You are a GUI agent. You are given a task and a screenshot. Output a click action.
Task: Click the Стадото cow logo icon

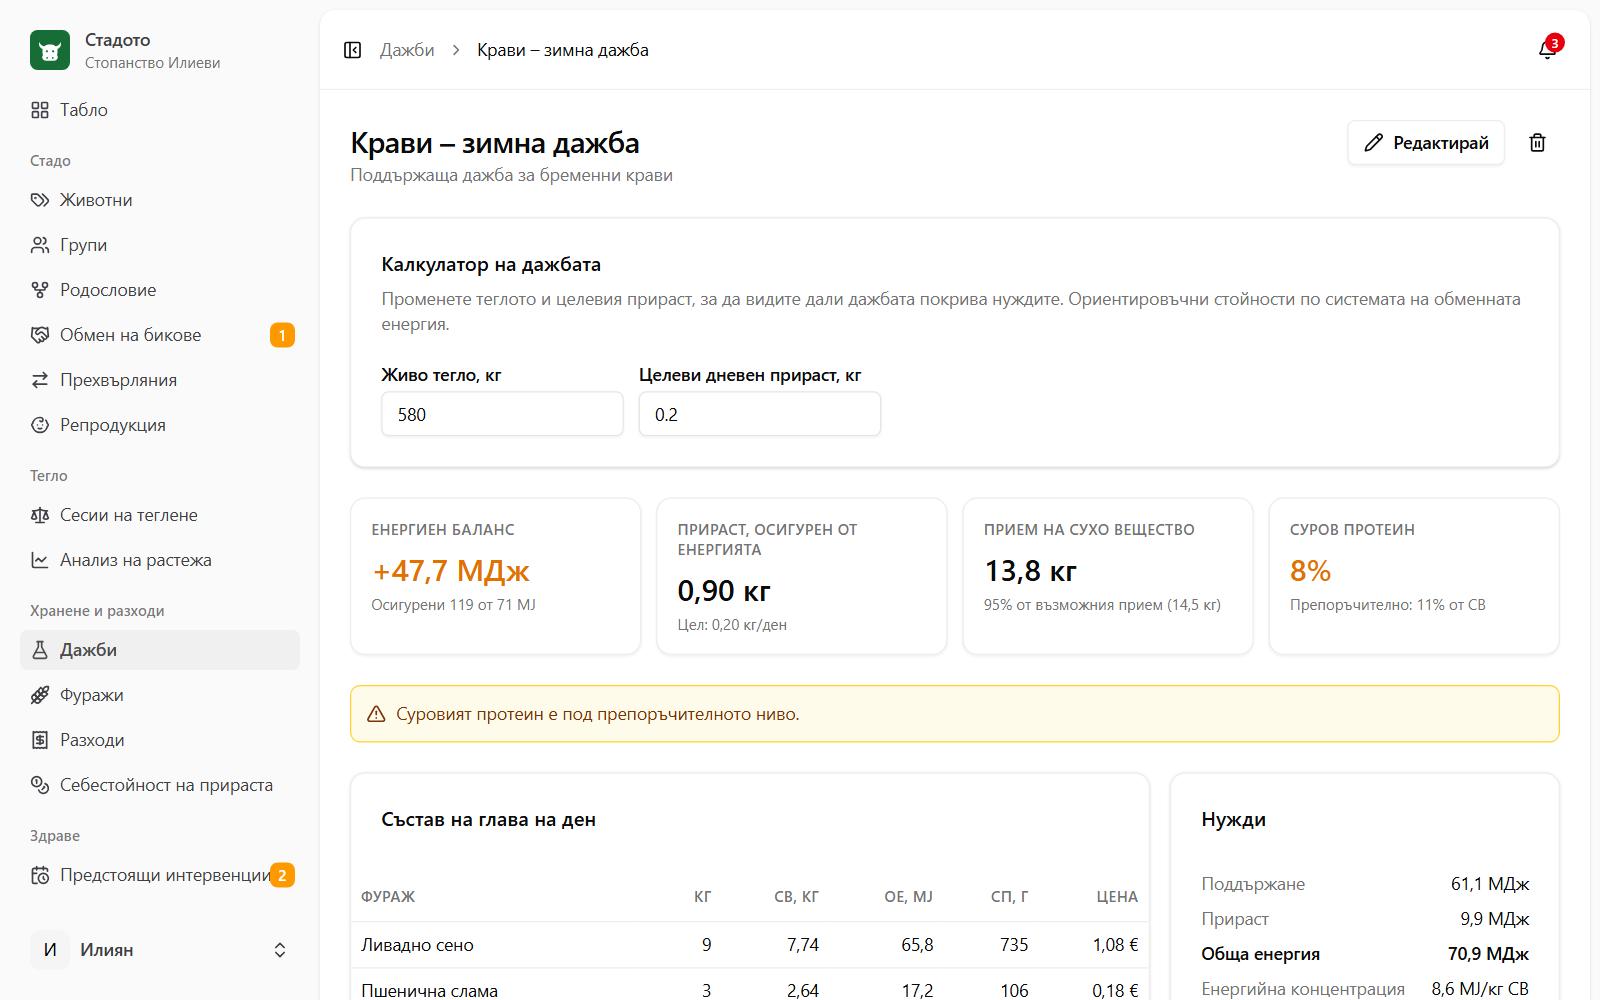50,50
